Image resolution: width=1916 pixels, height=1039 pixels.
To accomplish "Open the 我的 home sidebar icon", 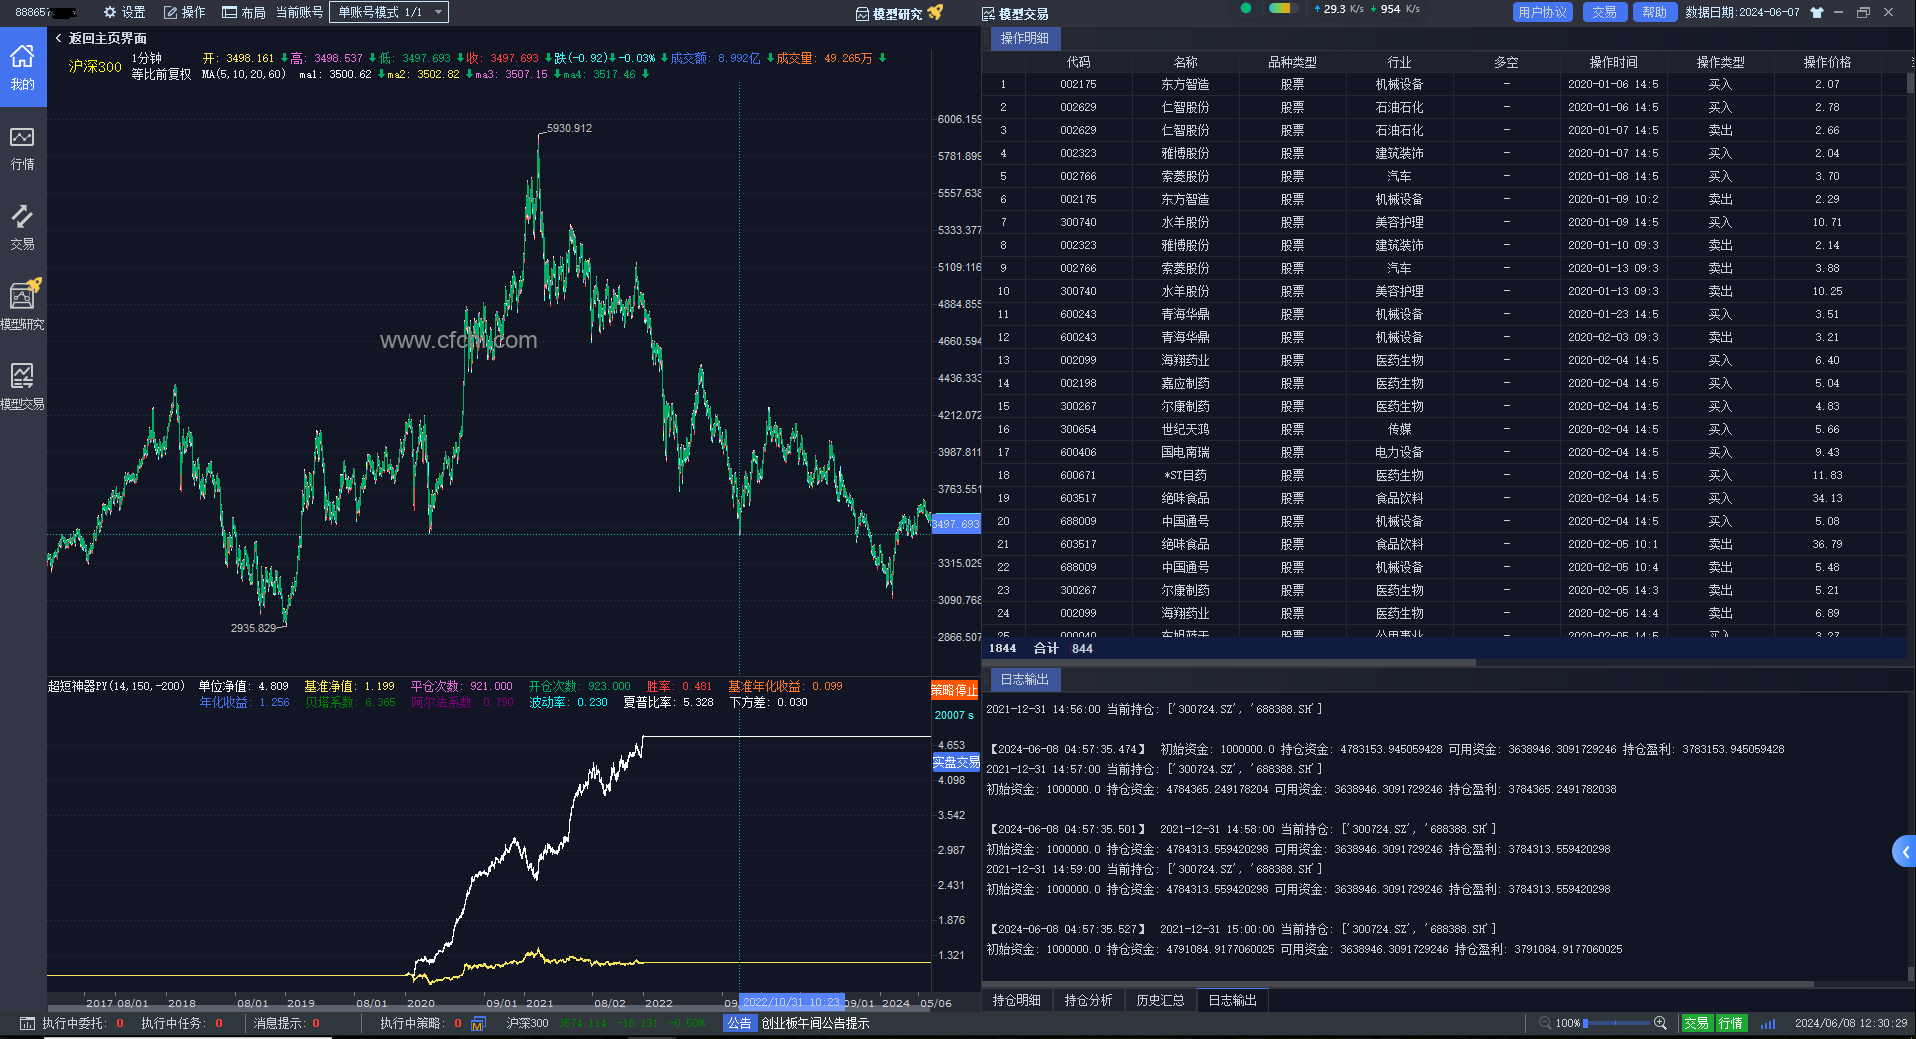I will coord(23,66).
